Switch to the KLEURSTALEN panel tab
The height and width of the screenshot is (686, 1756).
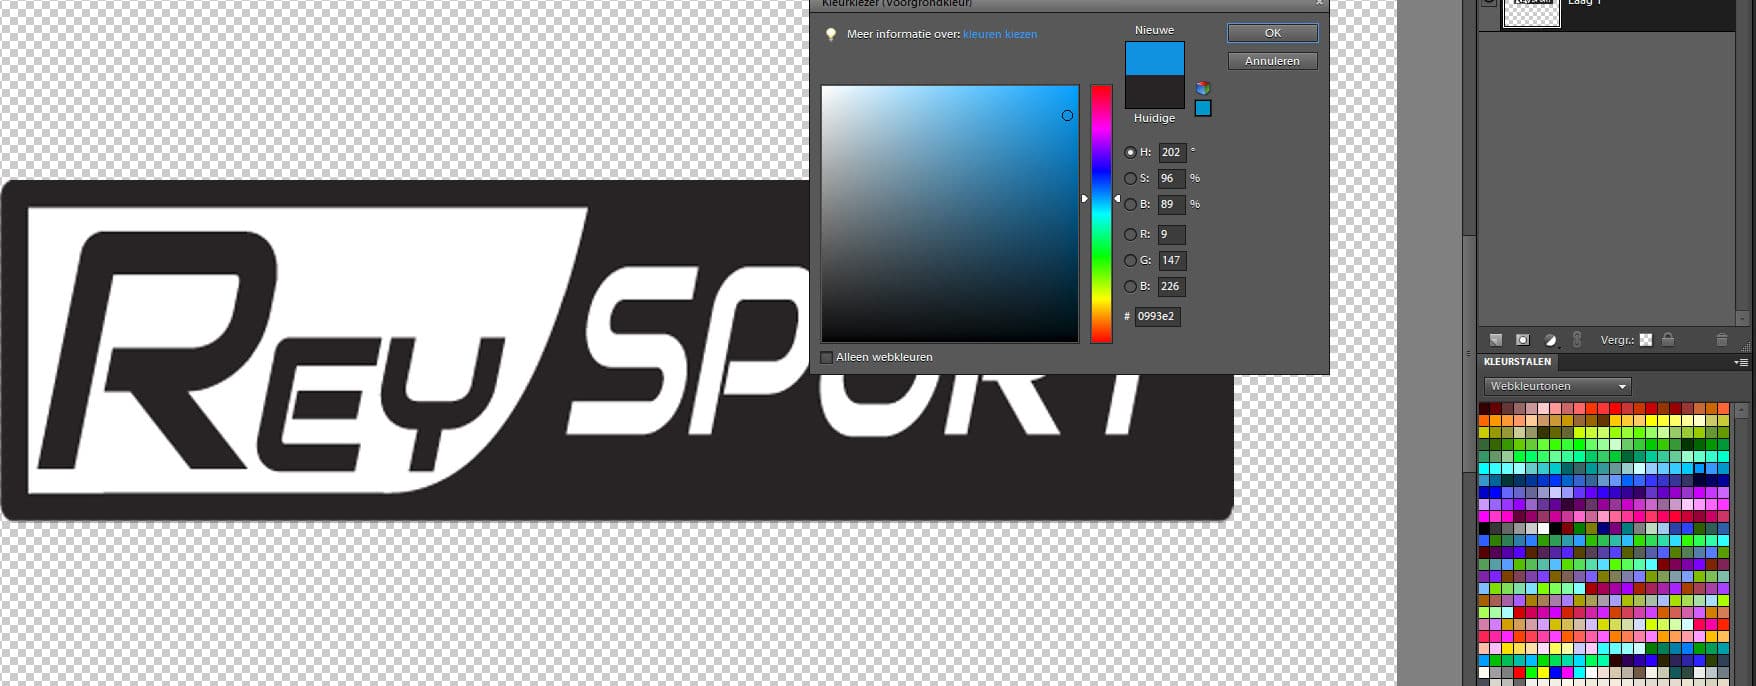1517,362
